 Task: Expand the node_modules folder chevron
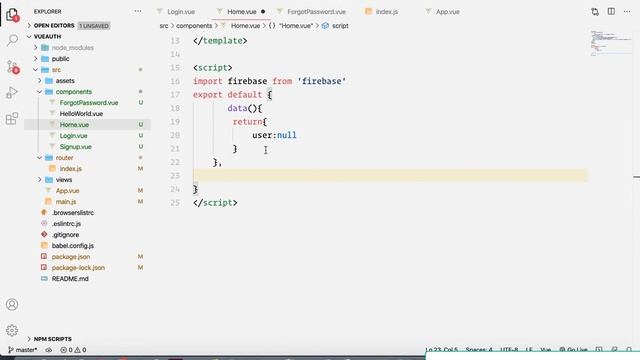click(36, 48)
